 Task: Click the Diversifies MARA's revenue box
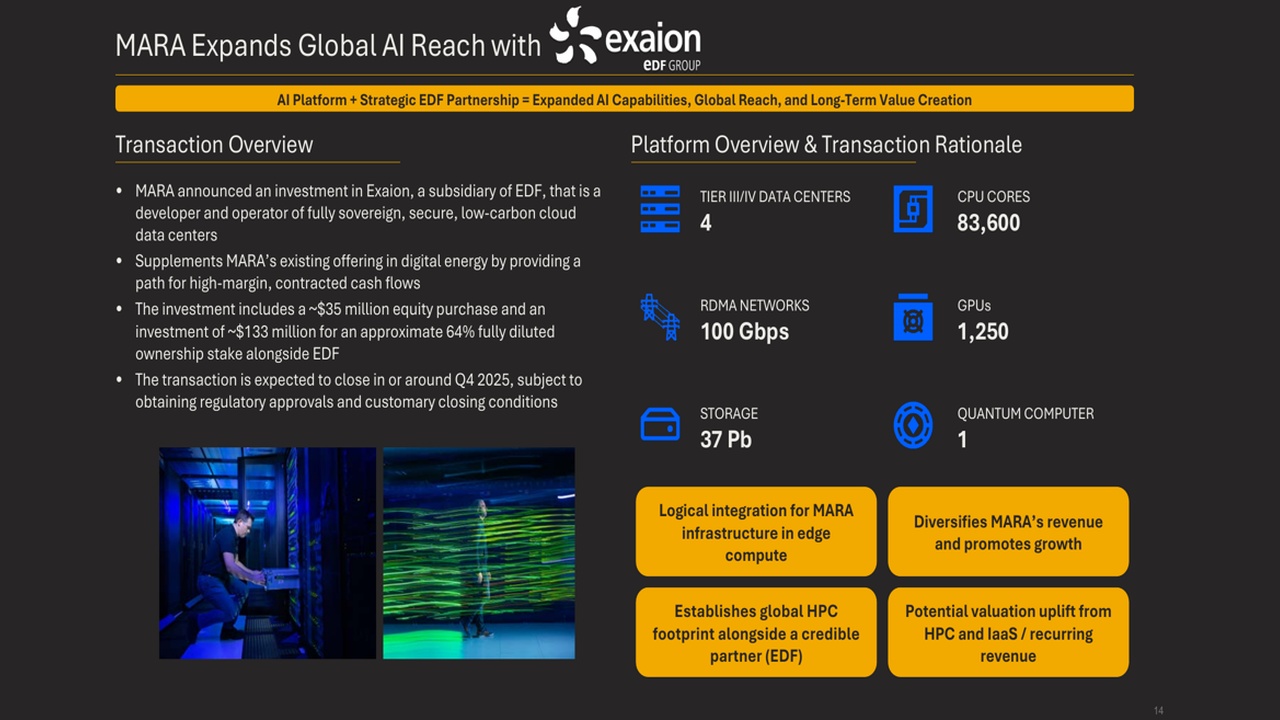pyautogui.click(x=1008, y=532)
